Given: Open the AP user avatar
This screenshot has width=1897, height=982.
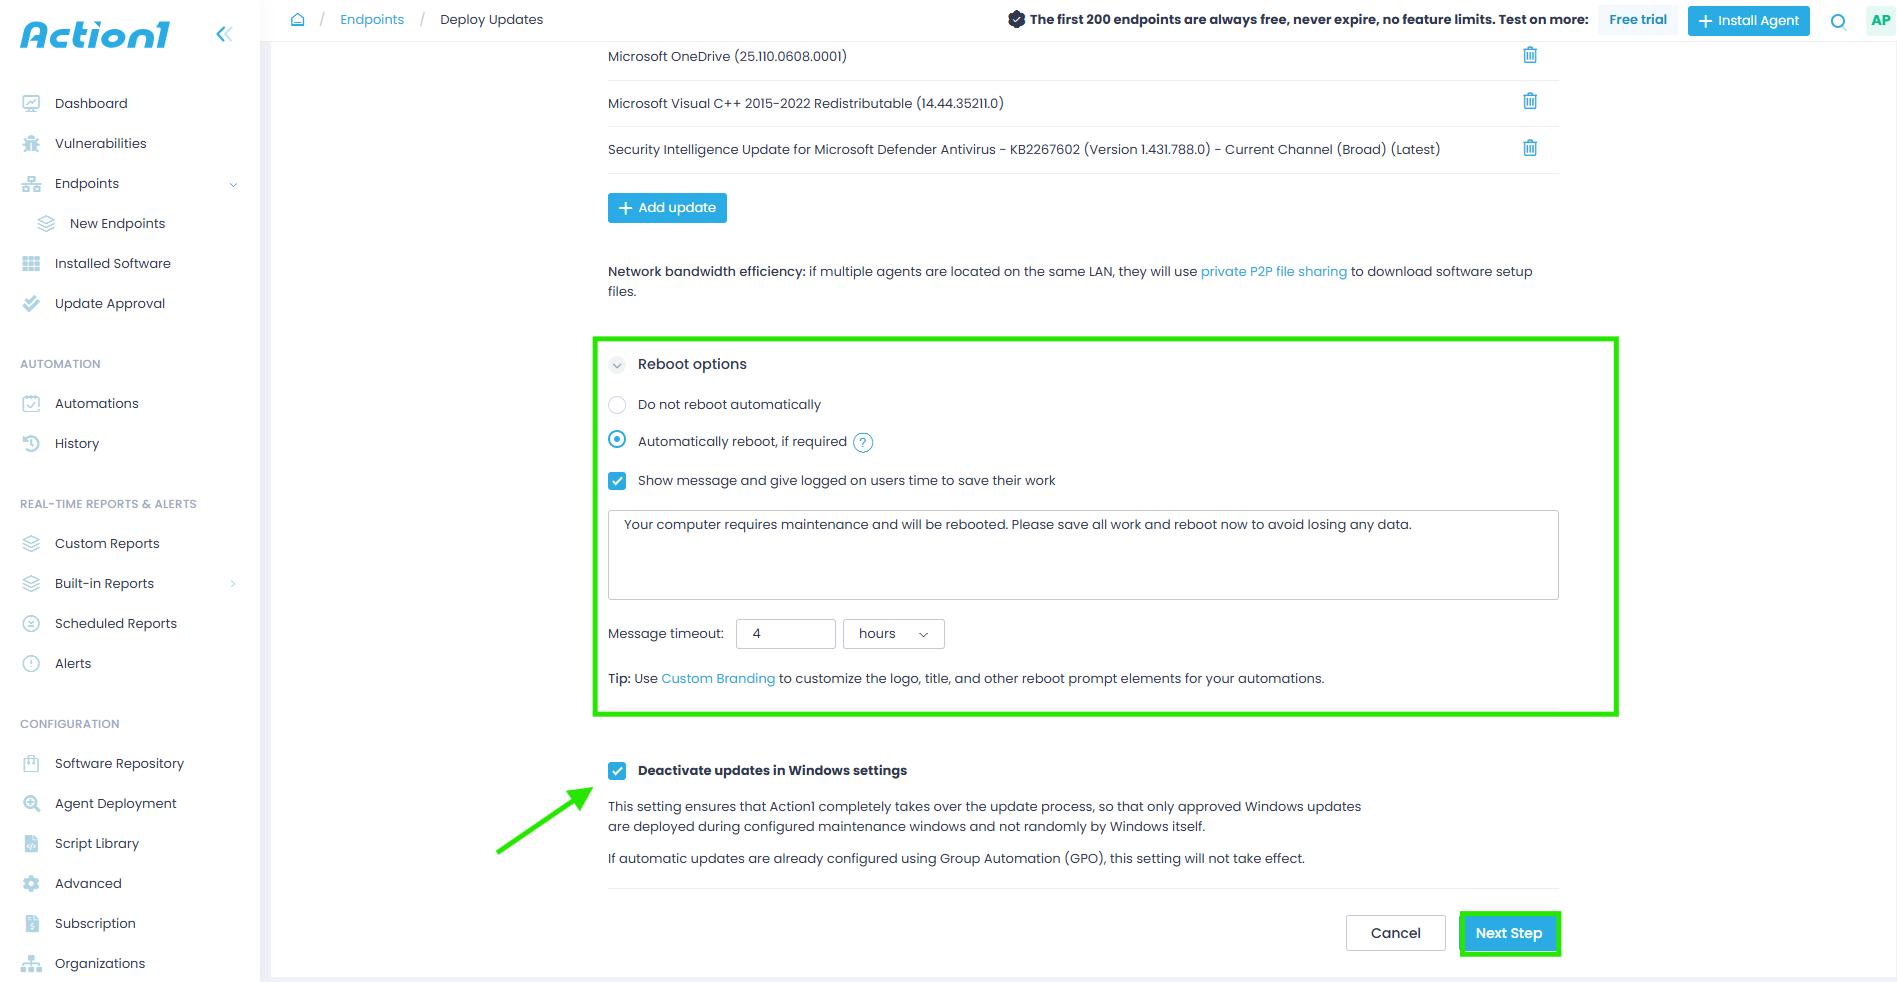Looking at the screenshot, I should point(1880,20).
